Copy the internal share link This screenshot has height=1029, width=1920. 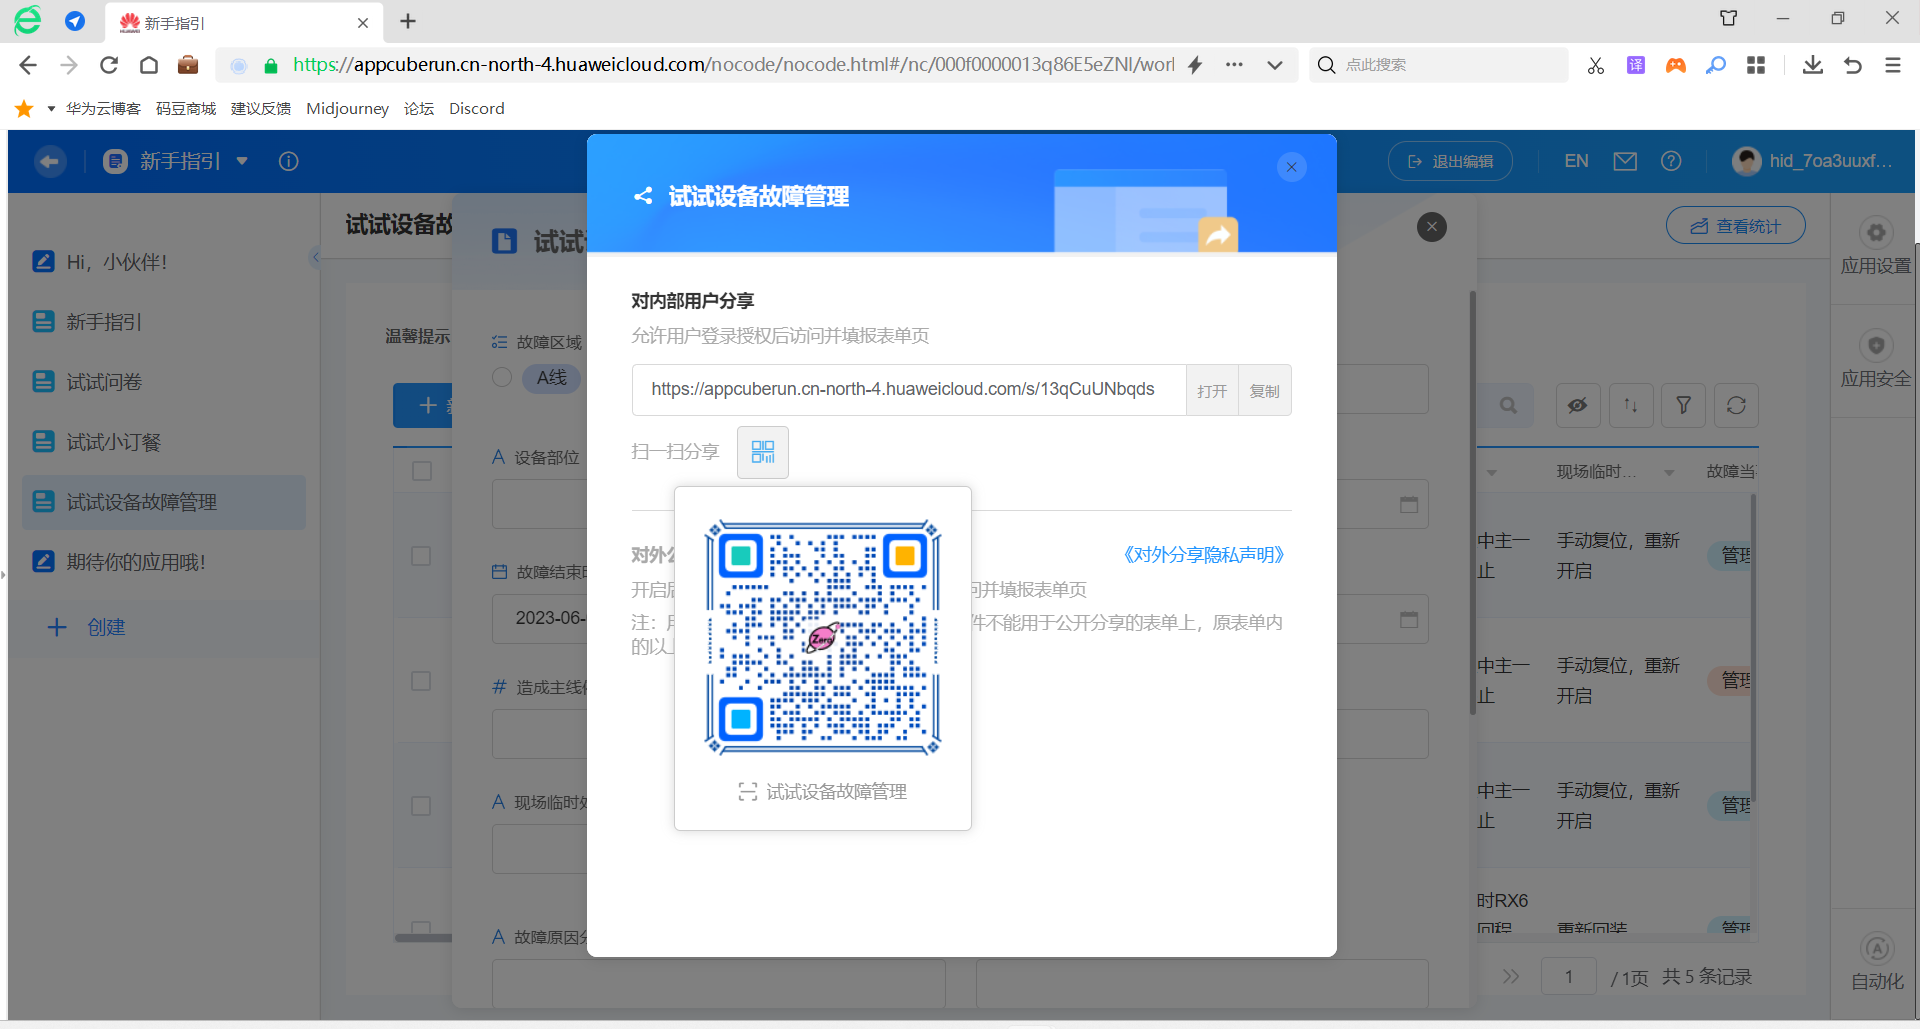(1265, 390)
